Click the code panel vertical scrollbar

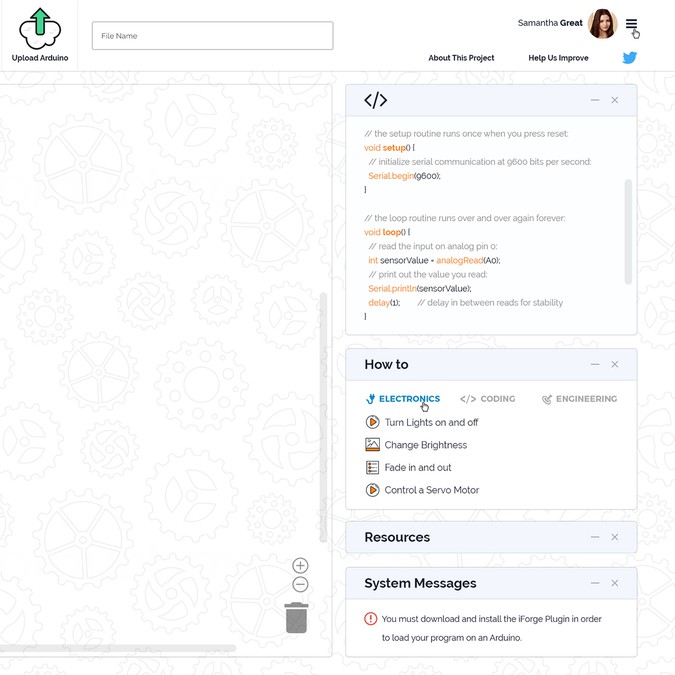(628, 230)
